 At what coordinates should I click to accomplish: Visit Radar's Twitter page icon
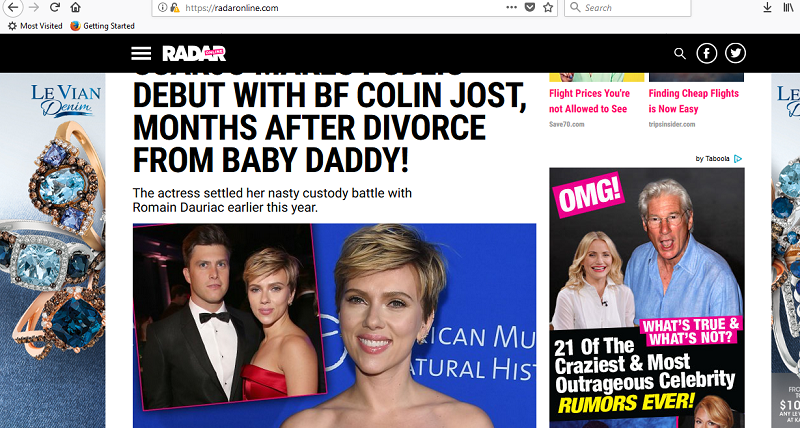pos(736,54)
